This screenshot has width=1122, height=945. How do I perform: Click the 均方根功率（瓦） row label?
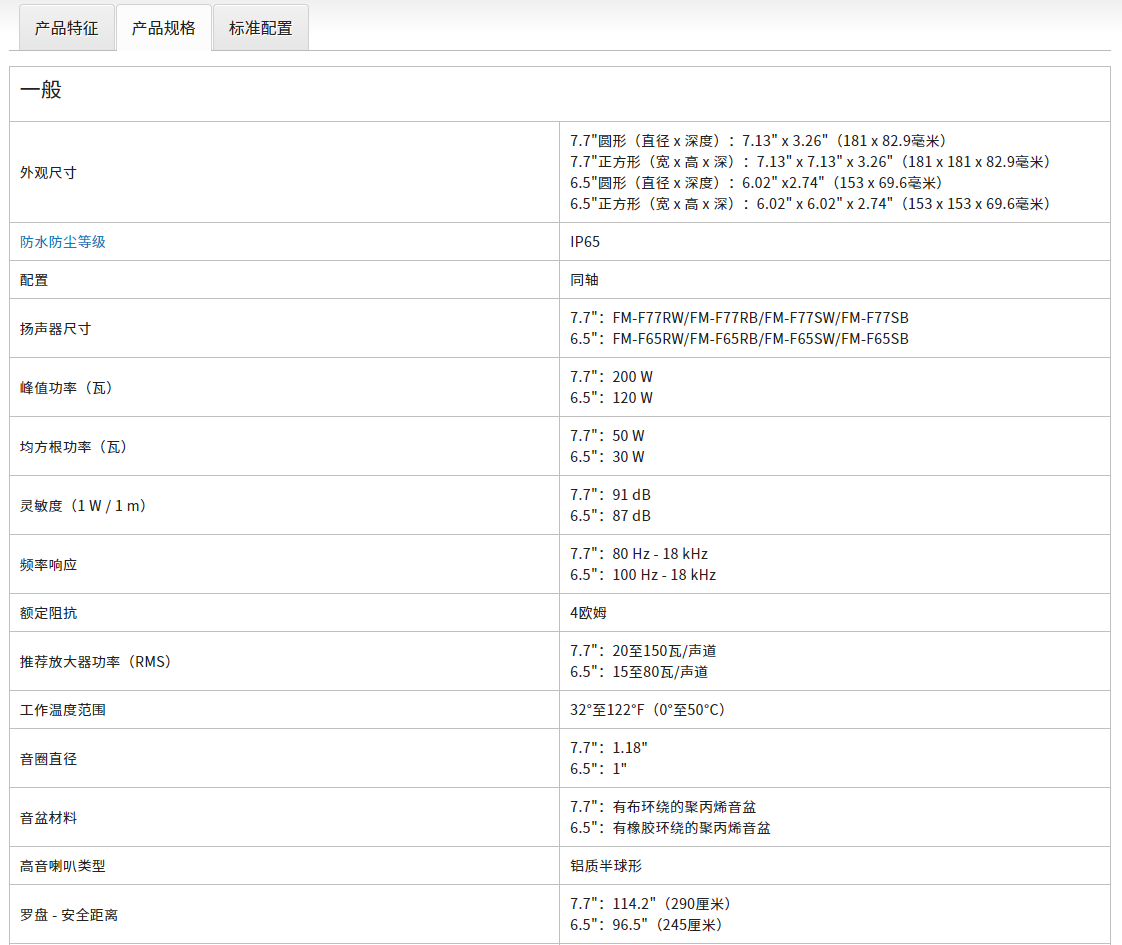(73, 446)
